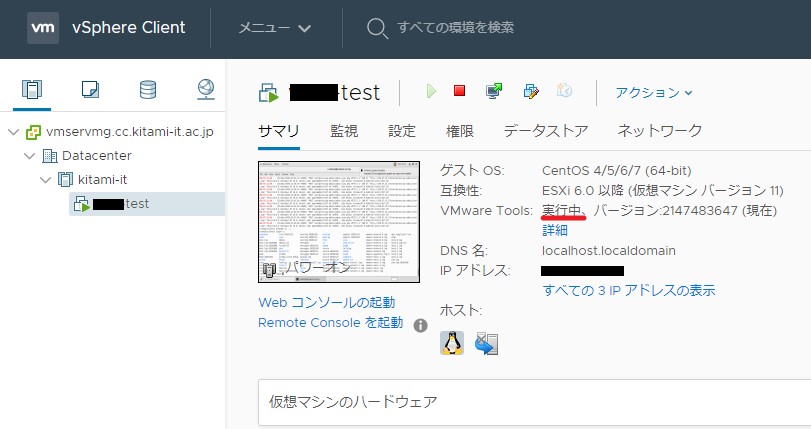Image resolution: width=811 pixels, height=429 pixels.
Task: Click the green Power On button
Action: click(431, 92)
